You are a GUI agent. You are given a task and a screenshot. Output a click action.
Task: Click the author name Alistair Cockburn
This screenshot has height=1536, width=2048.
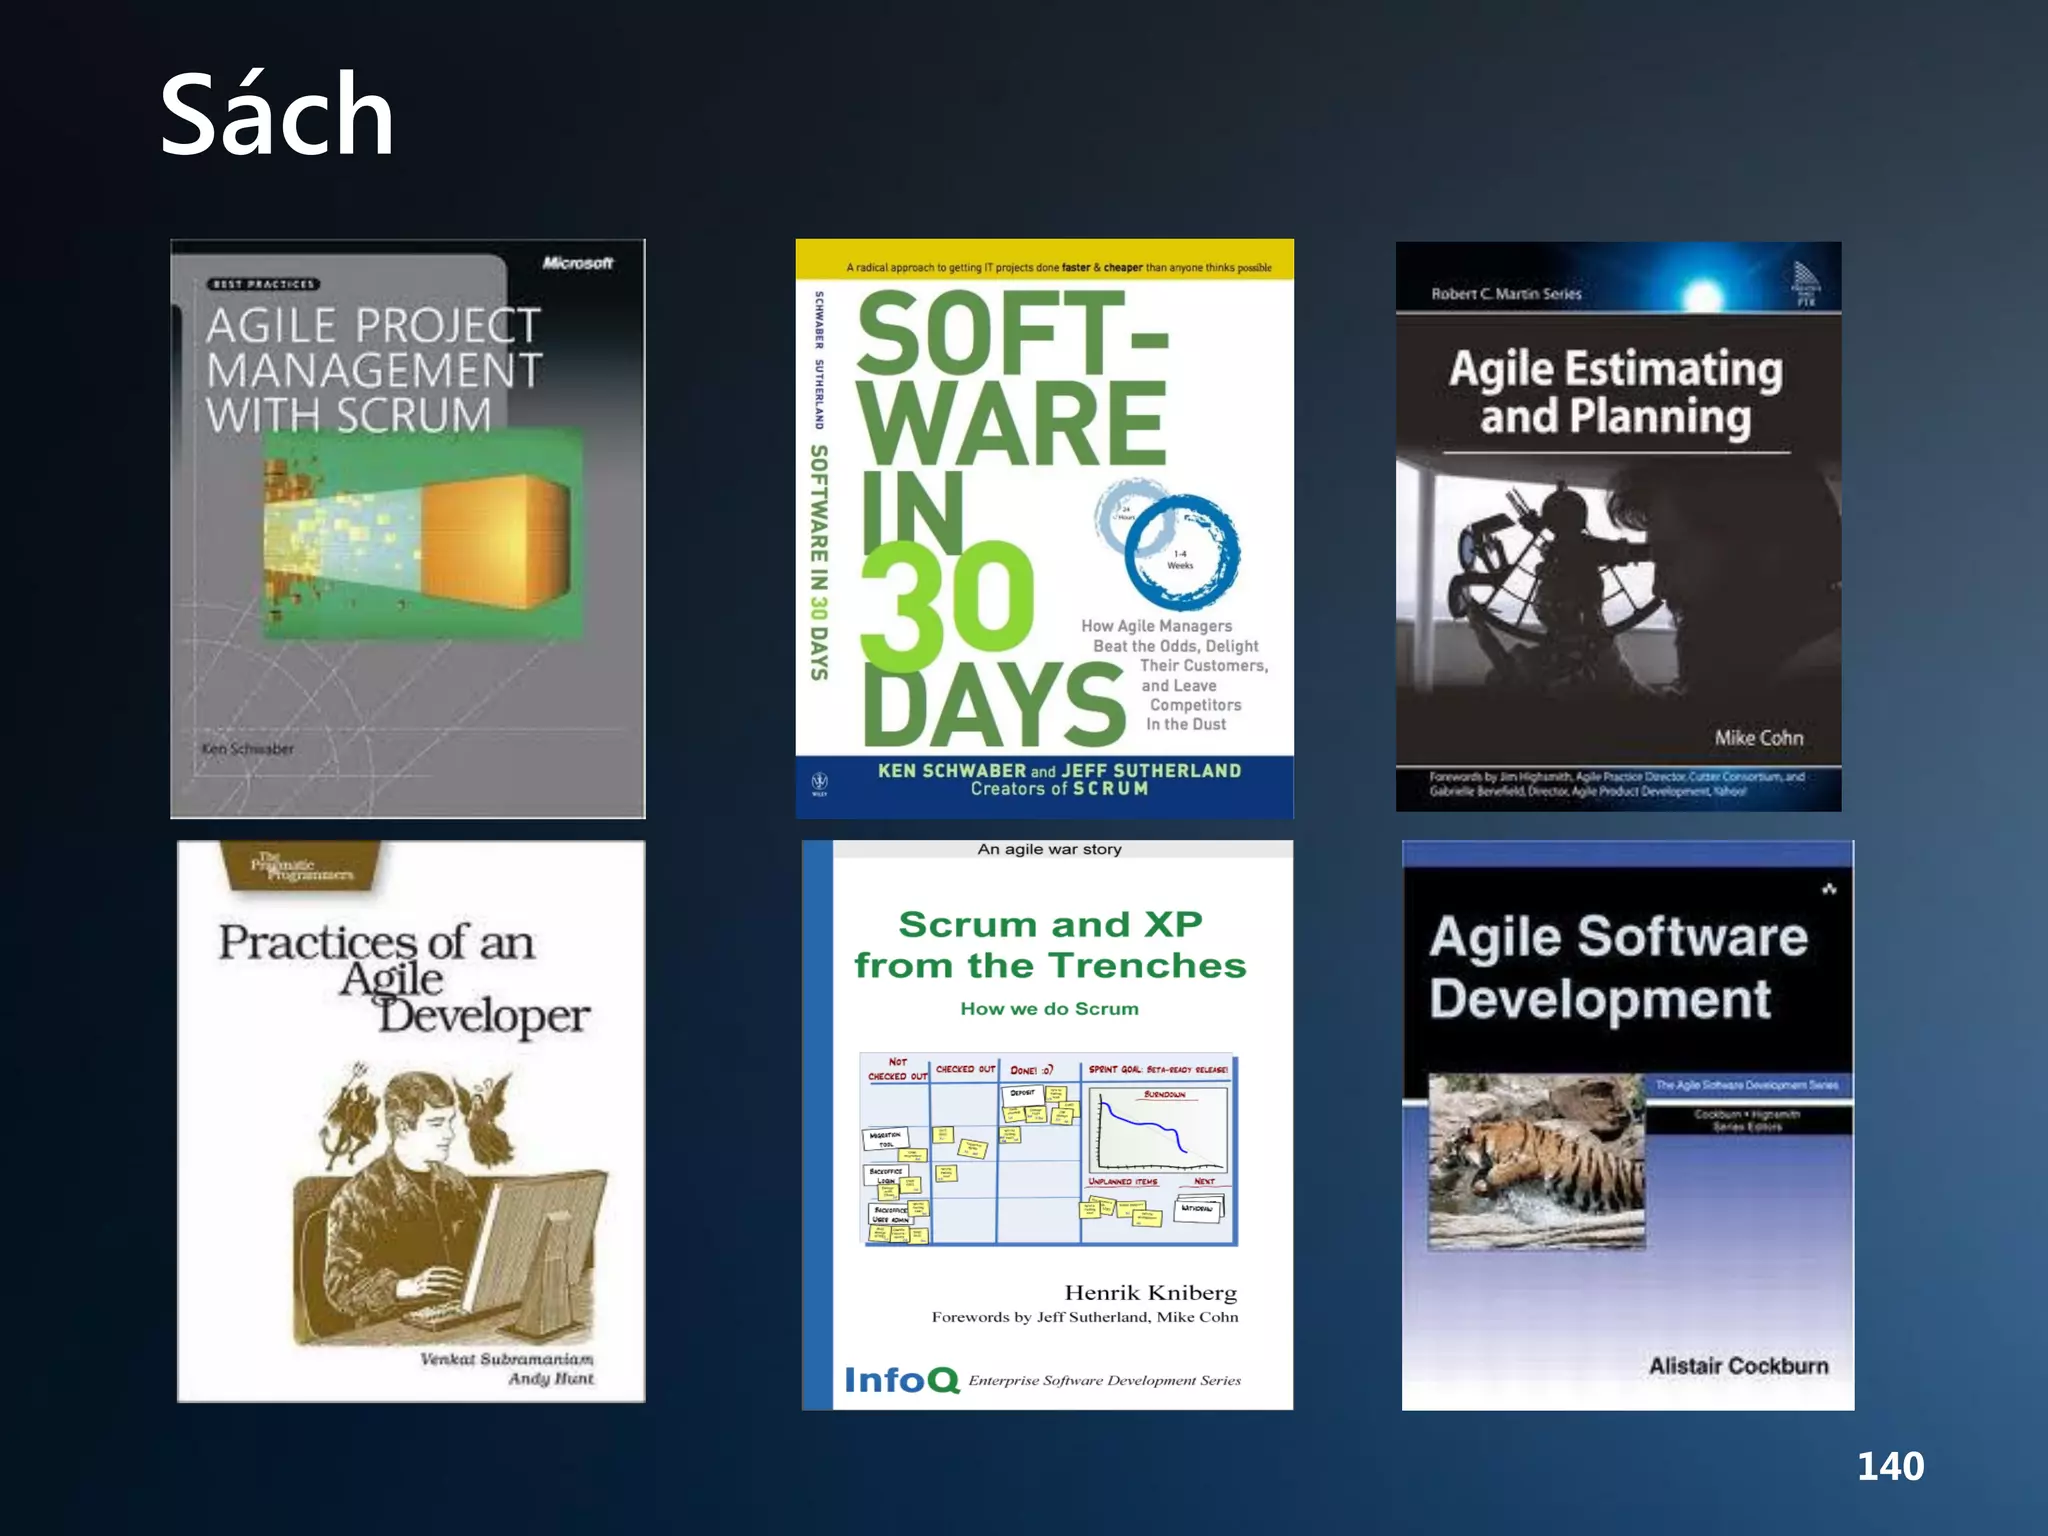point(1738,1365)
